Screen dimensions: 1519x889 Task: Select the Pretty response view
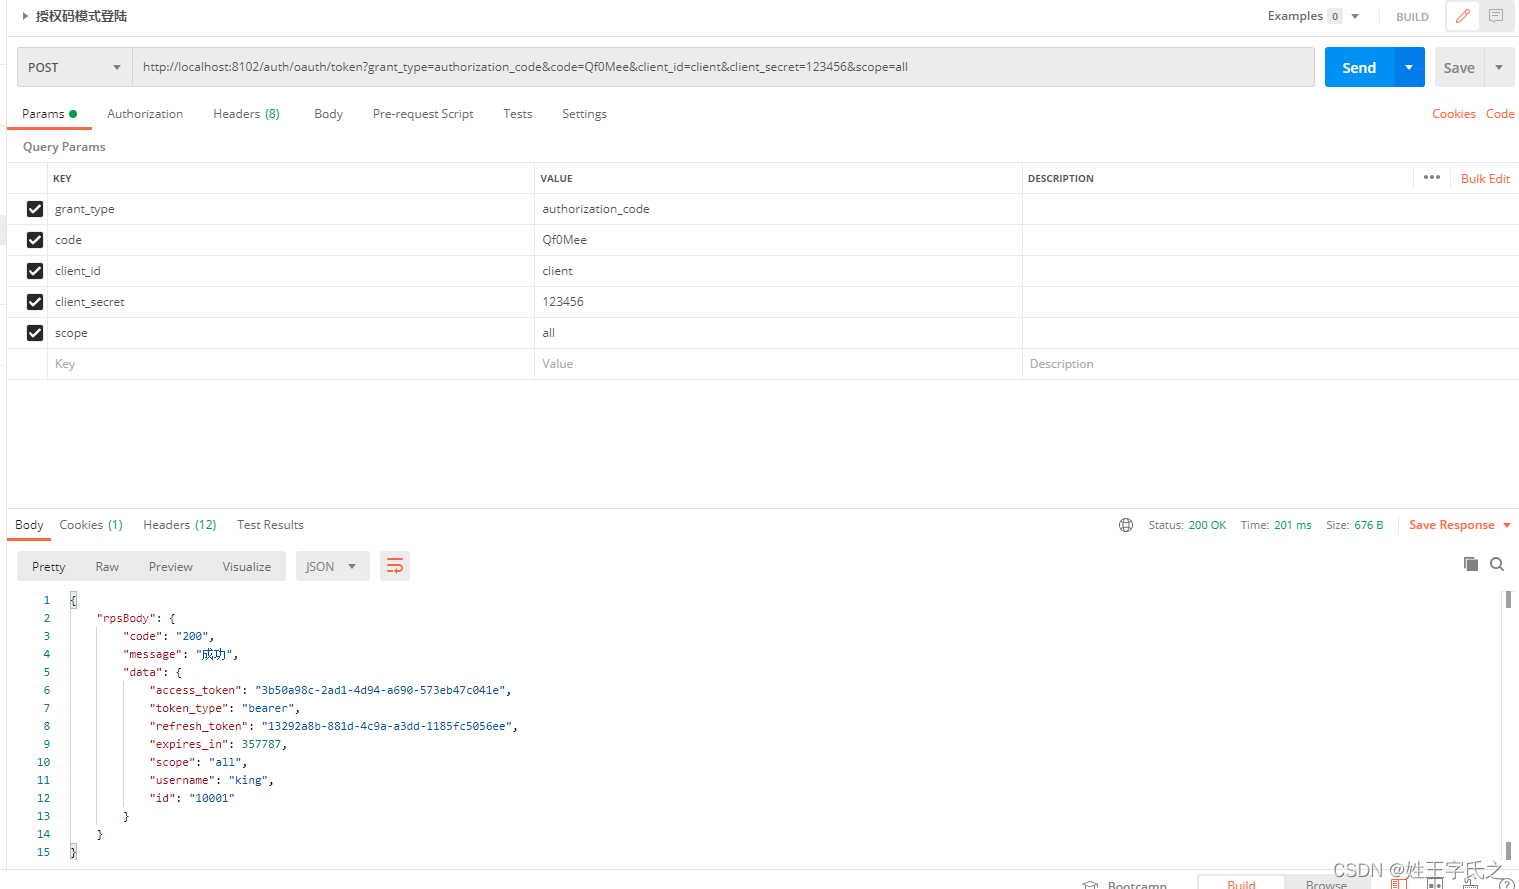tap(49, 566)
